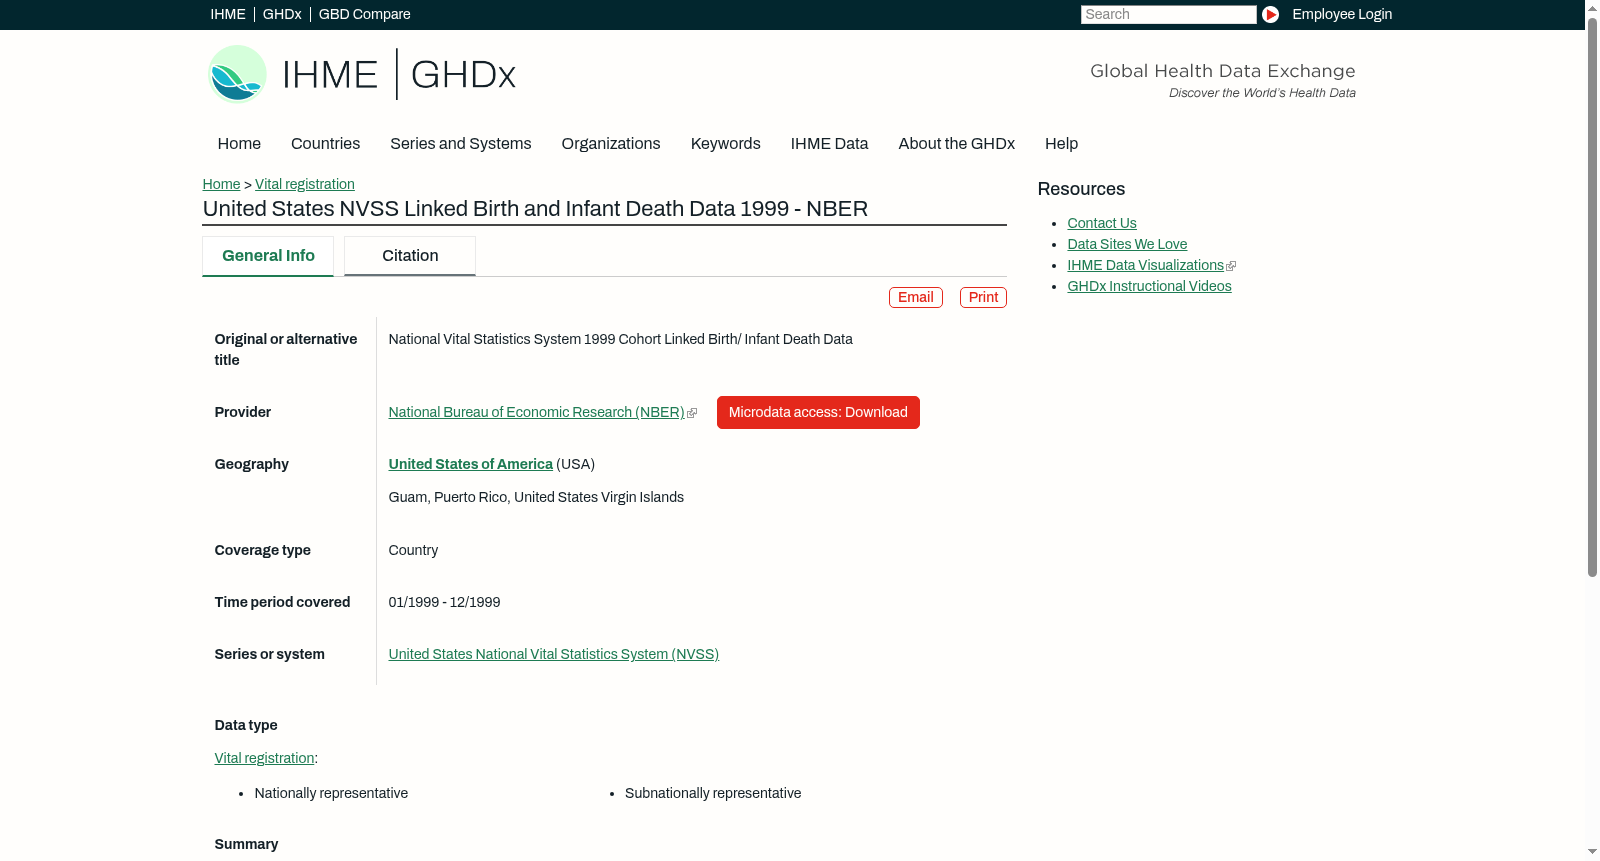This screenshot has width=1600, height=861.
Task: Click 'Guam, Puerto Rico, United States Virgin Islands' text
Action: click(x=536, y=497)
